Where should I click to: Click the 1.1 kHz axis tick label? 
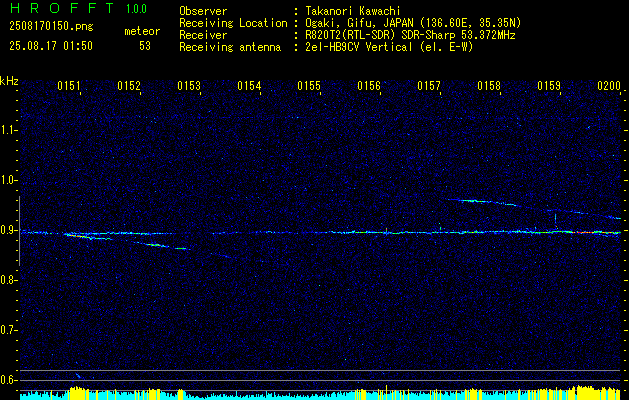click(x=8, y=130)
